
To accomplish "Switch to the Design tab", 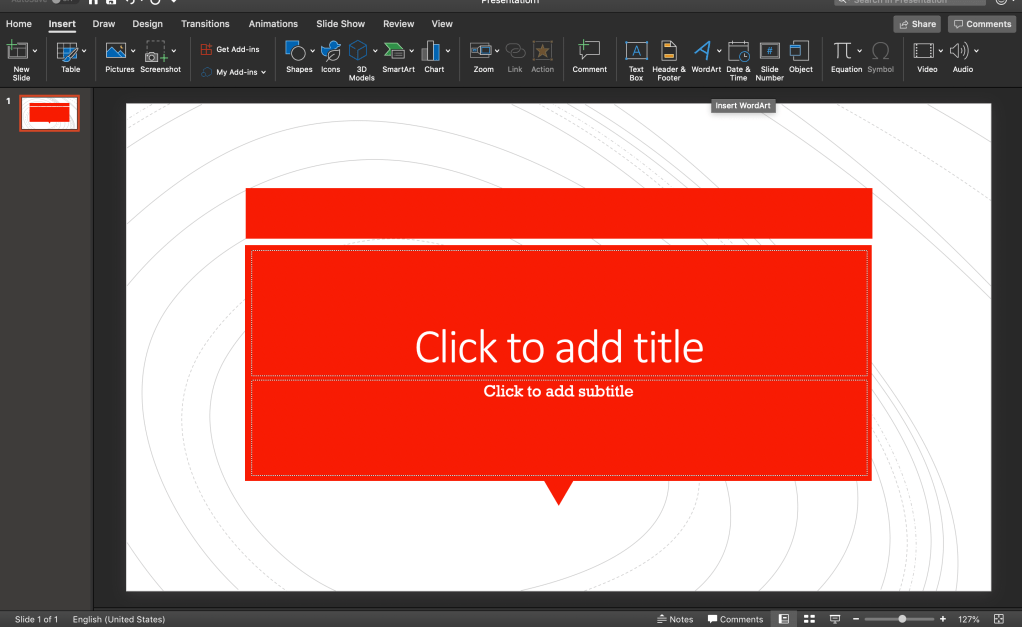I will [147, 24].
